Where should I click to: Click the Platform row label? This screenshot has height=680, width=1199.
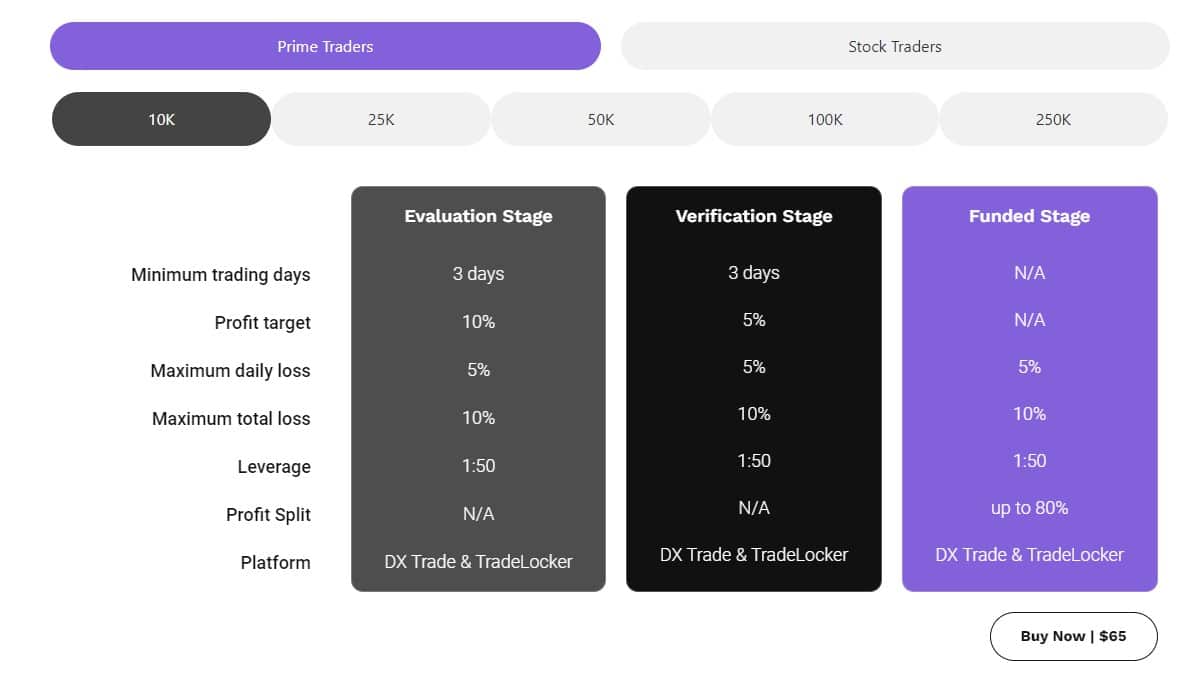click(x=275, y=563)
